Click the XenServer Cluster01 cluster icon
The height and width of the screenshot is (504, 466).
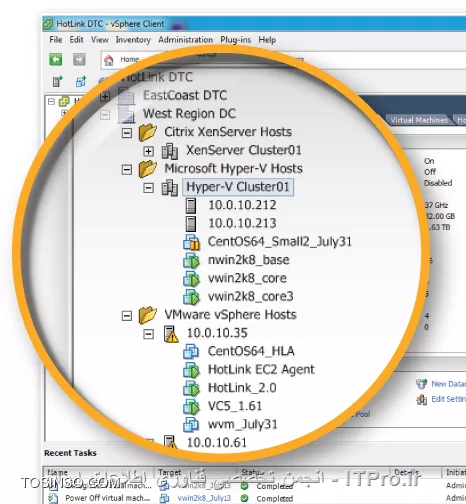170,151
